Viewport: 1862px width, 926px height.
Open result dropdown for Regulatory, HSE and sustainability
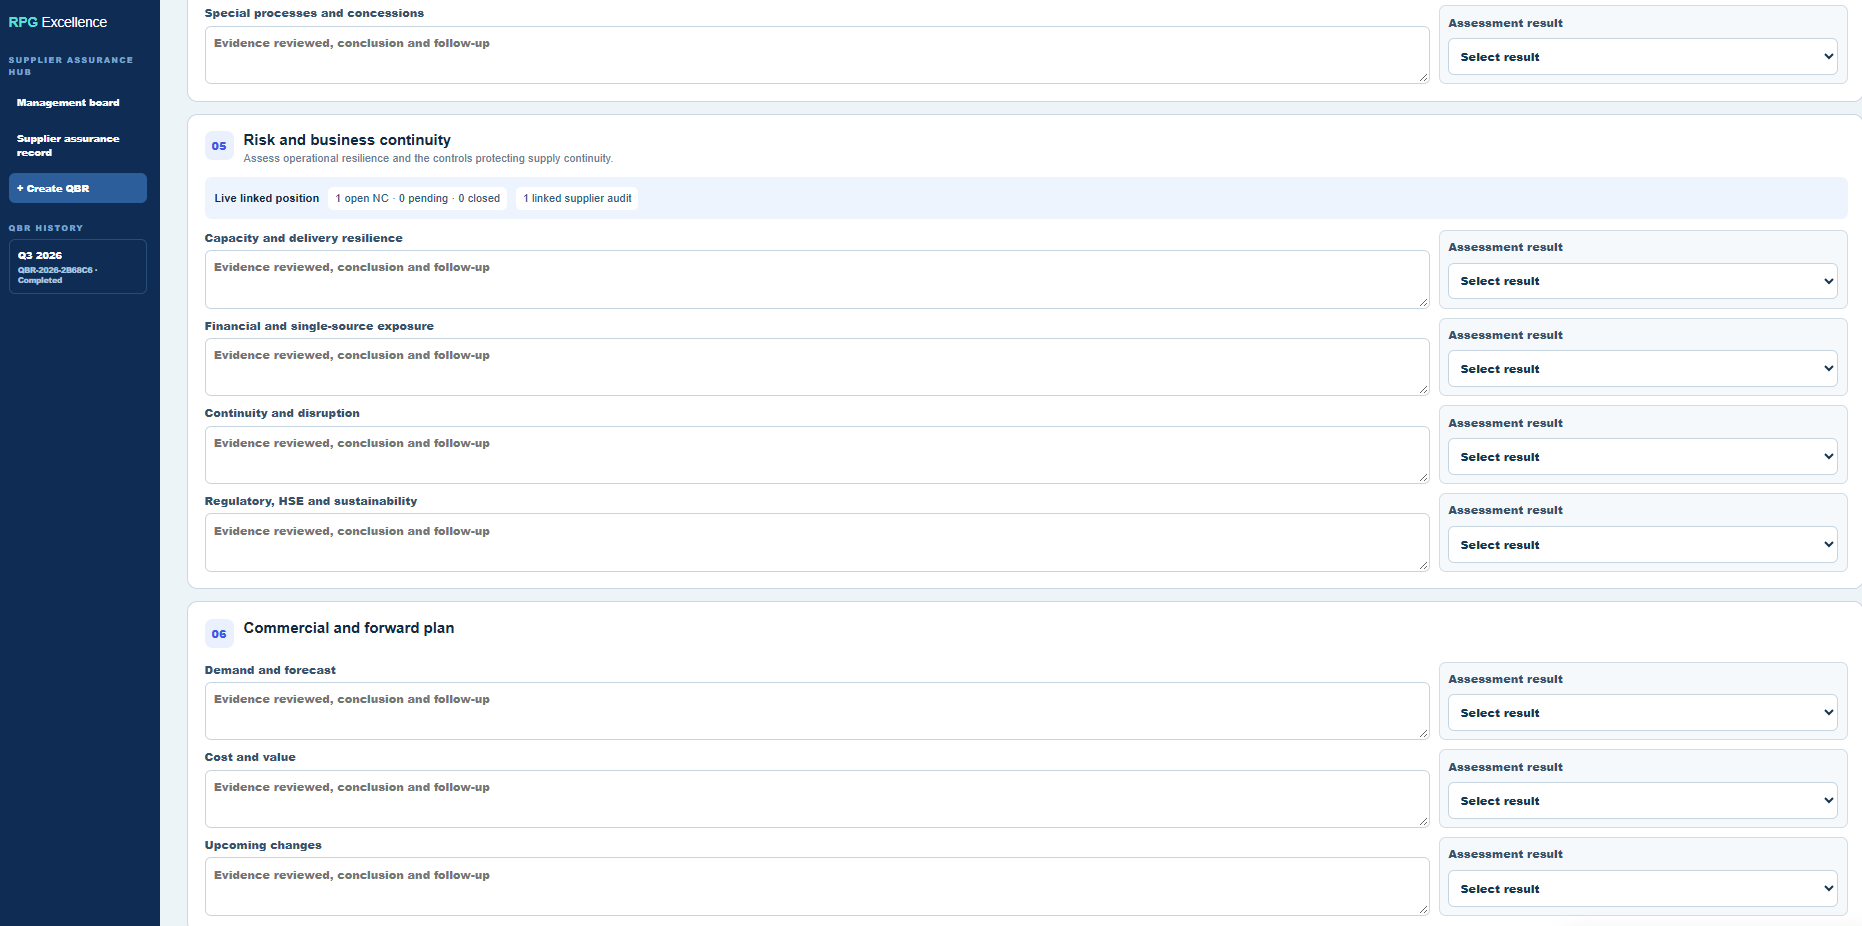click(1642, 545)
